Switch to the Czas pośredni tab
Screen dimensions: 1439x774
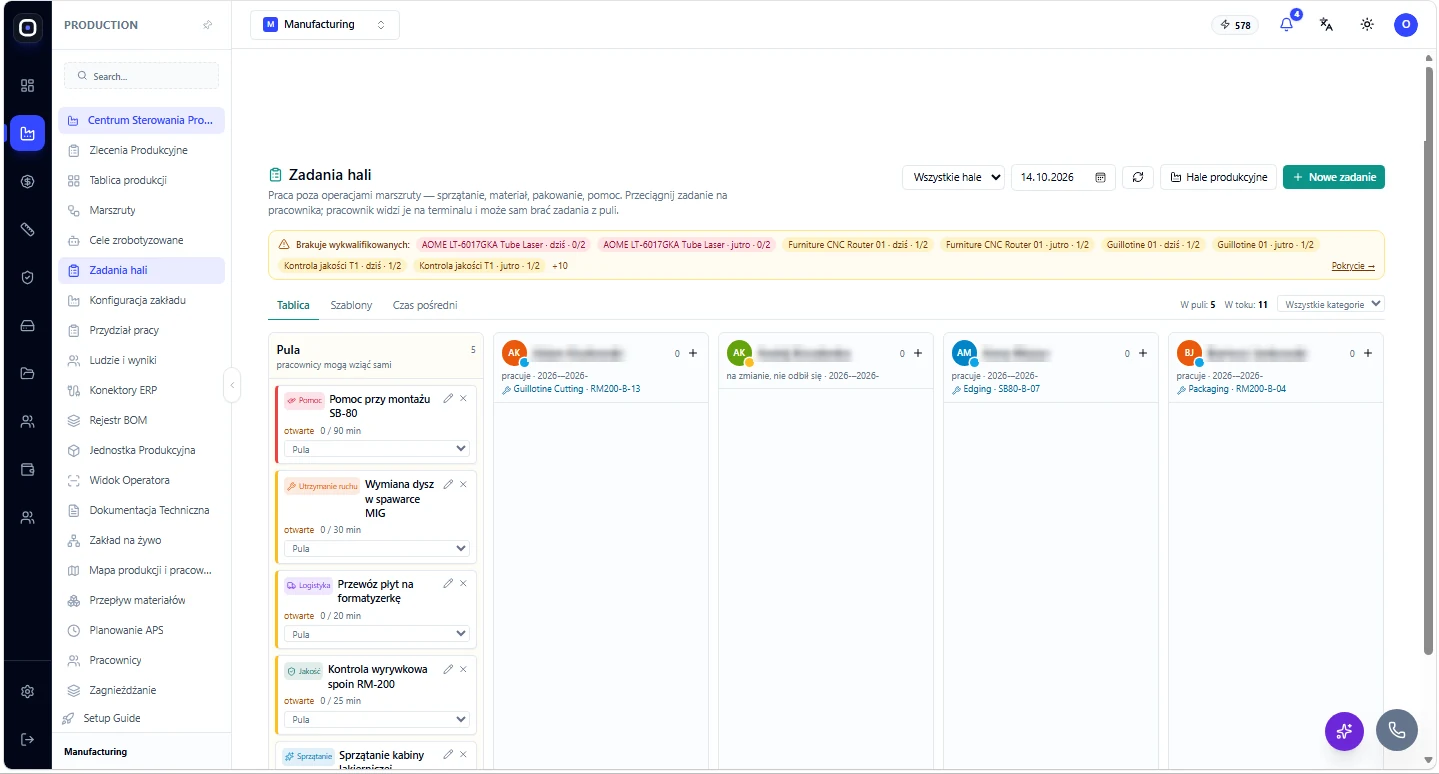(x=425, y=305)
